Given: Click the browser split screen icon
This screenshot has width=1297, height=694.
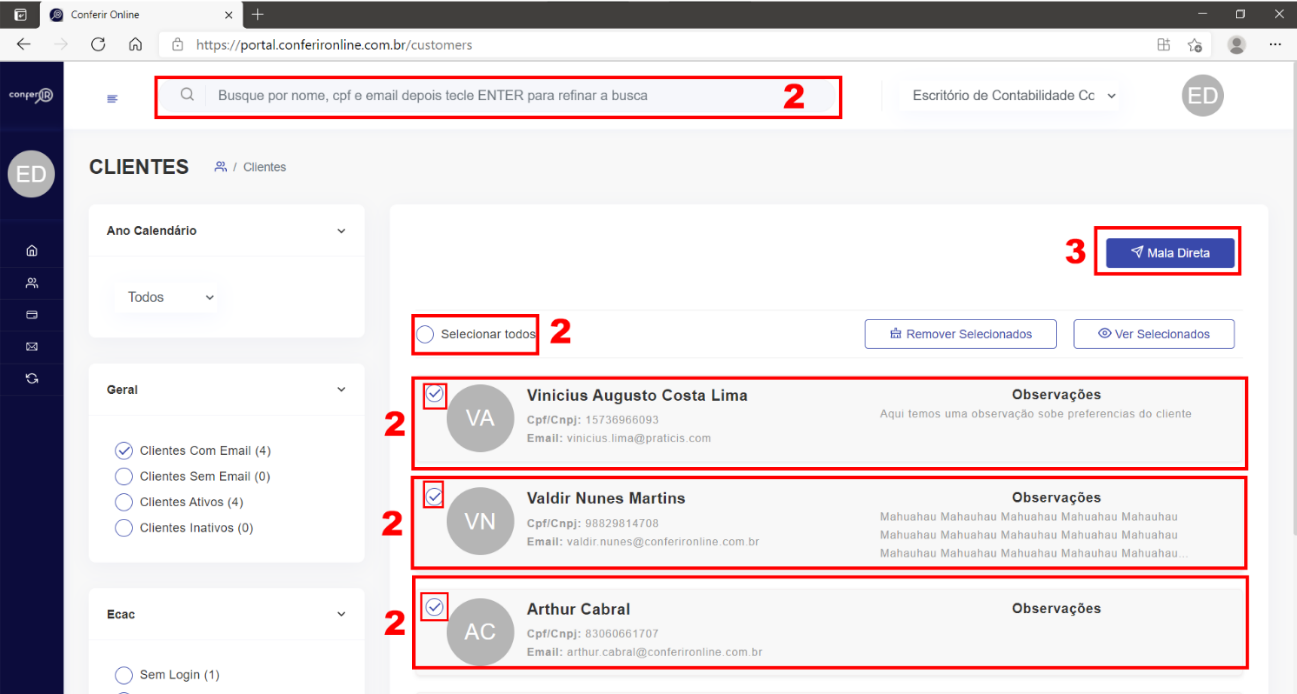Looking at the screenshot, I should [1163, 44].
